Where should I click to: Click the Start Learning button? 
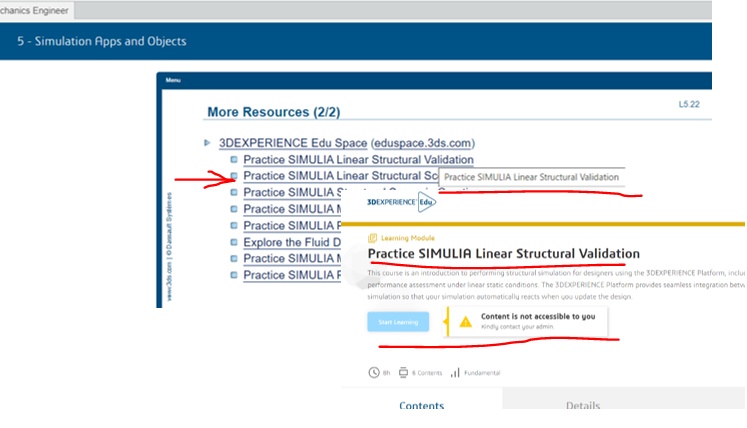(x=398, y=322)
